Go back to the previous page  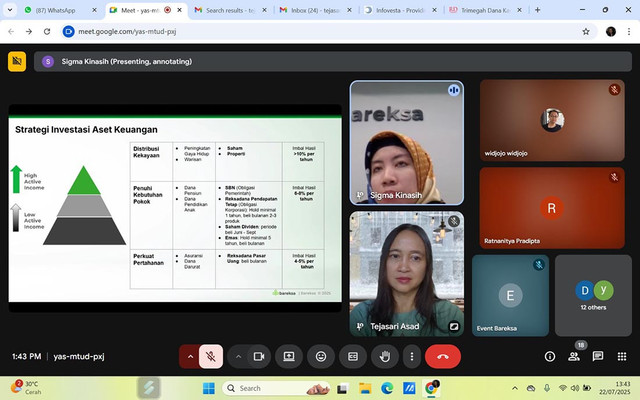coord(11,31)
